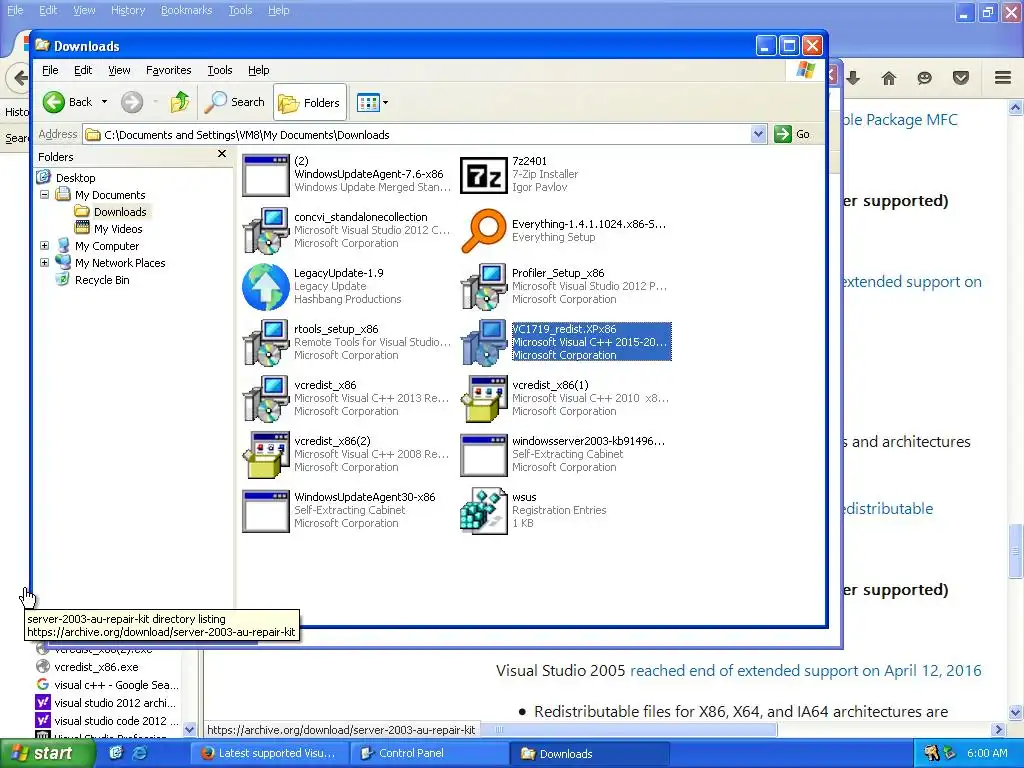1024x768 pixels.
Task: Click Show Desktop quick launch icon
Action: pos(116,753)
